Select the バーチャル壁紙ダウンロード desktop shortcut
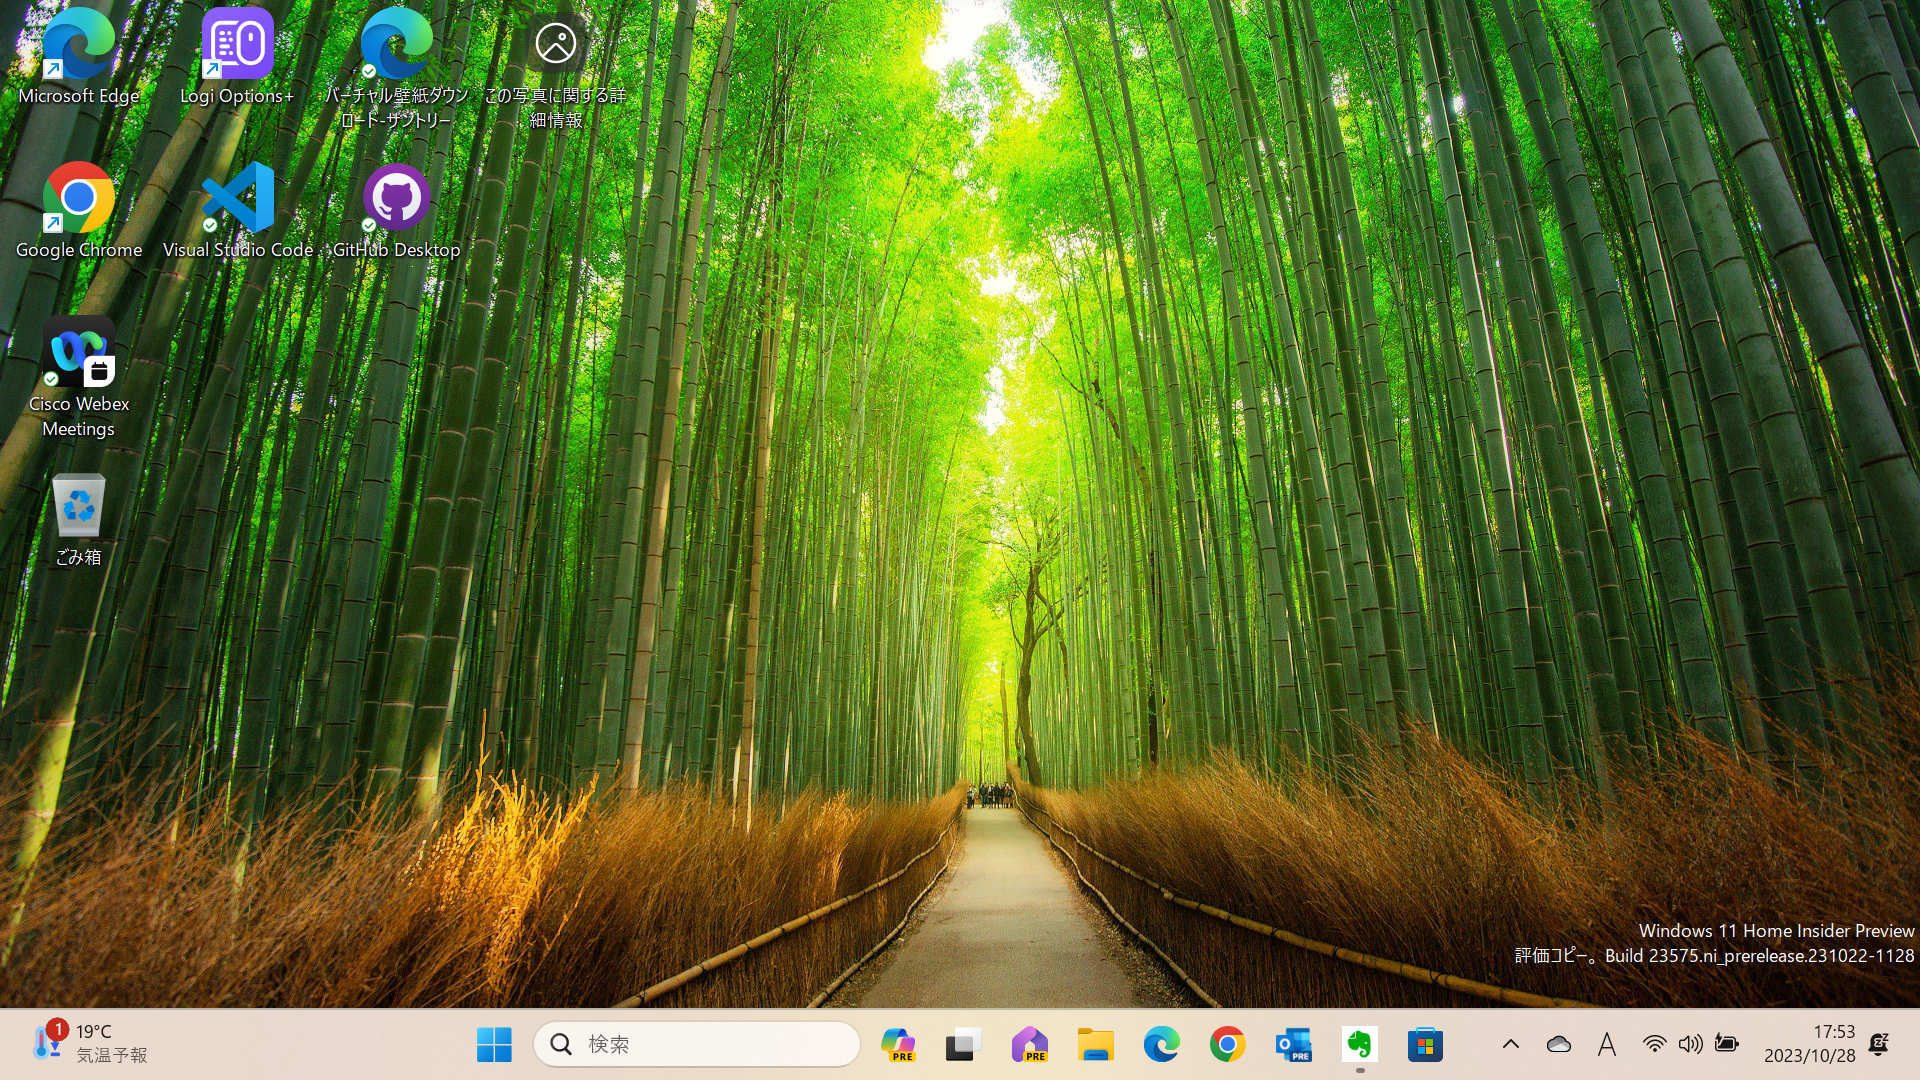The width and height of the screenshot is (1920, 1080). pyautogui.click(x=396, y=68)
